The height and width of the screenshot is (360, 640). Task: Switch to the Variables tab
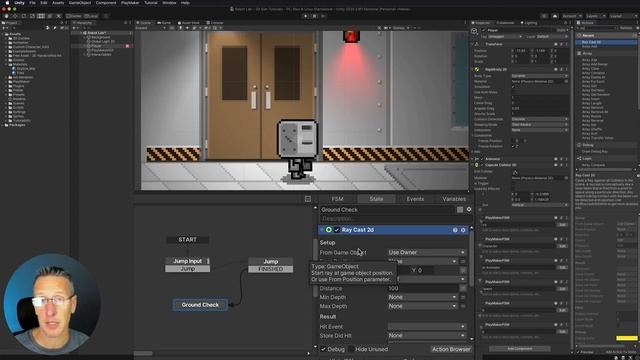454,199
